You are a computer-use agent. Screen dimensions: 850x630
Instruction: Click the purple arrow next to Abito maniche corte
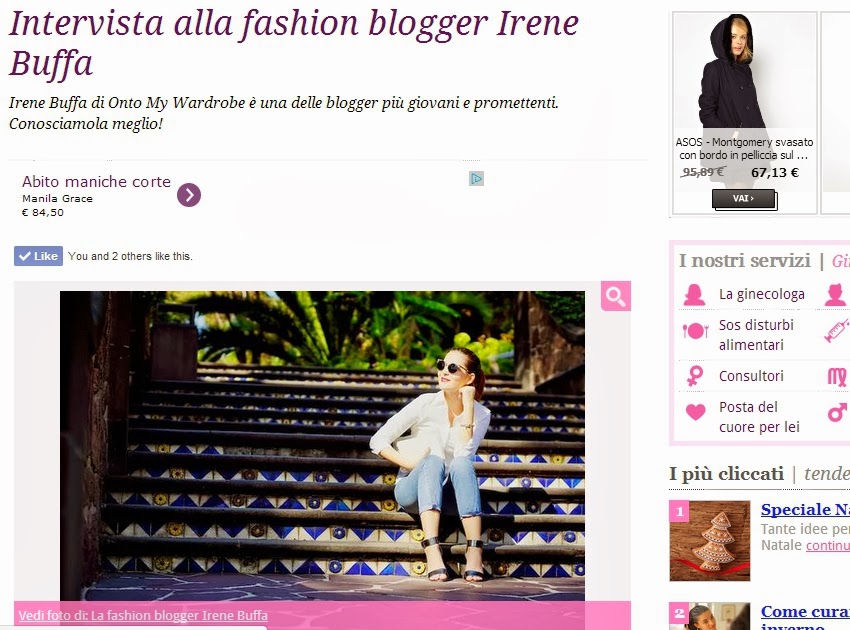pos(189,195)
